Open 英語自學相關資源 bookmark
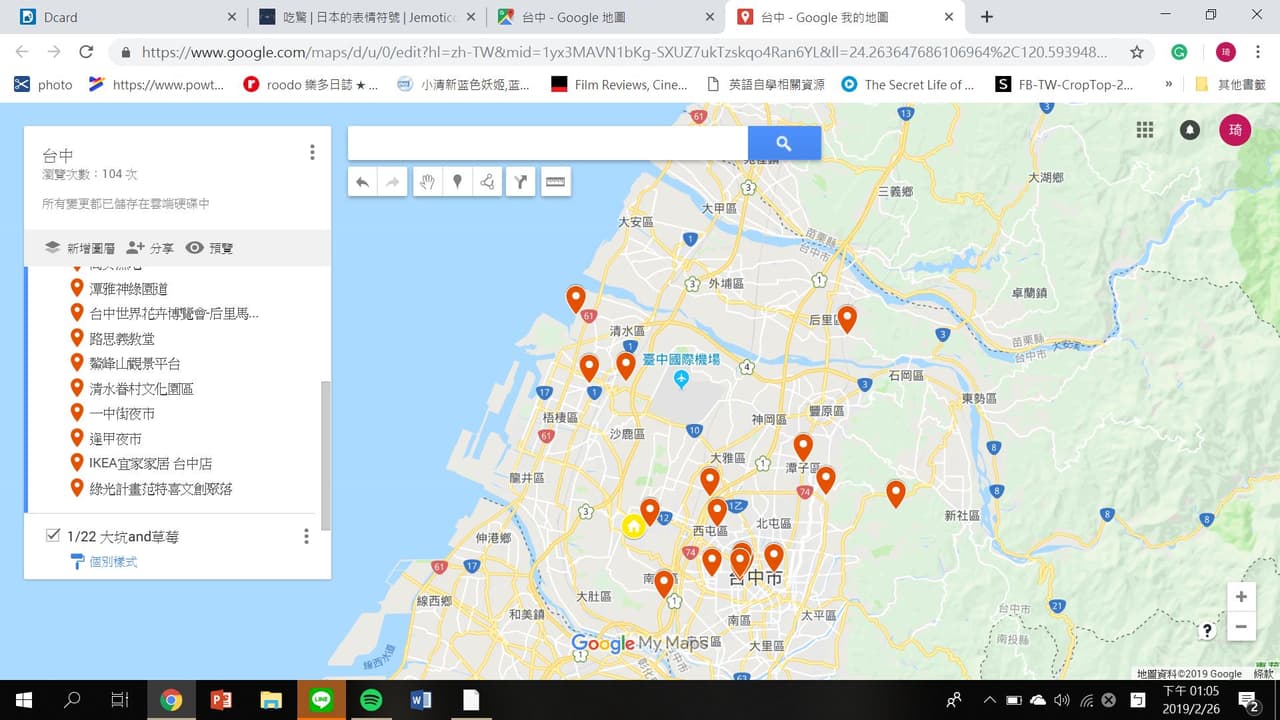 [766, 85]
